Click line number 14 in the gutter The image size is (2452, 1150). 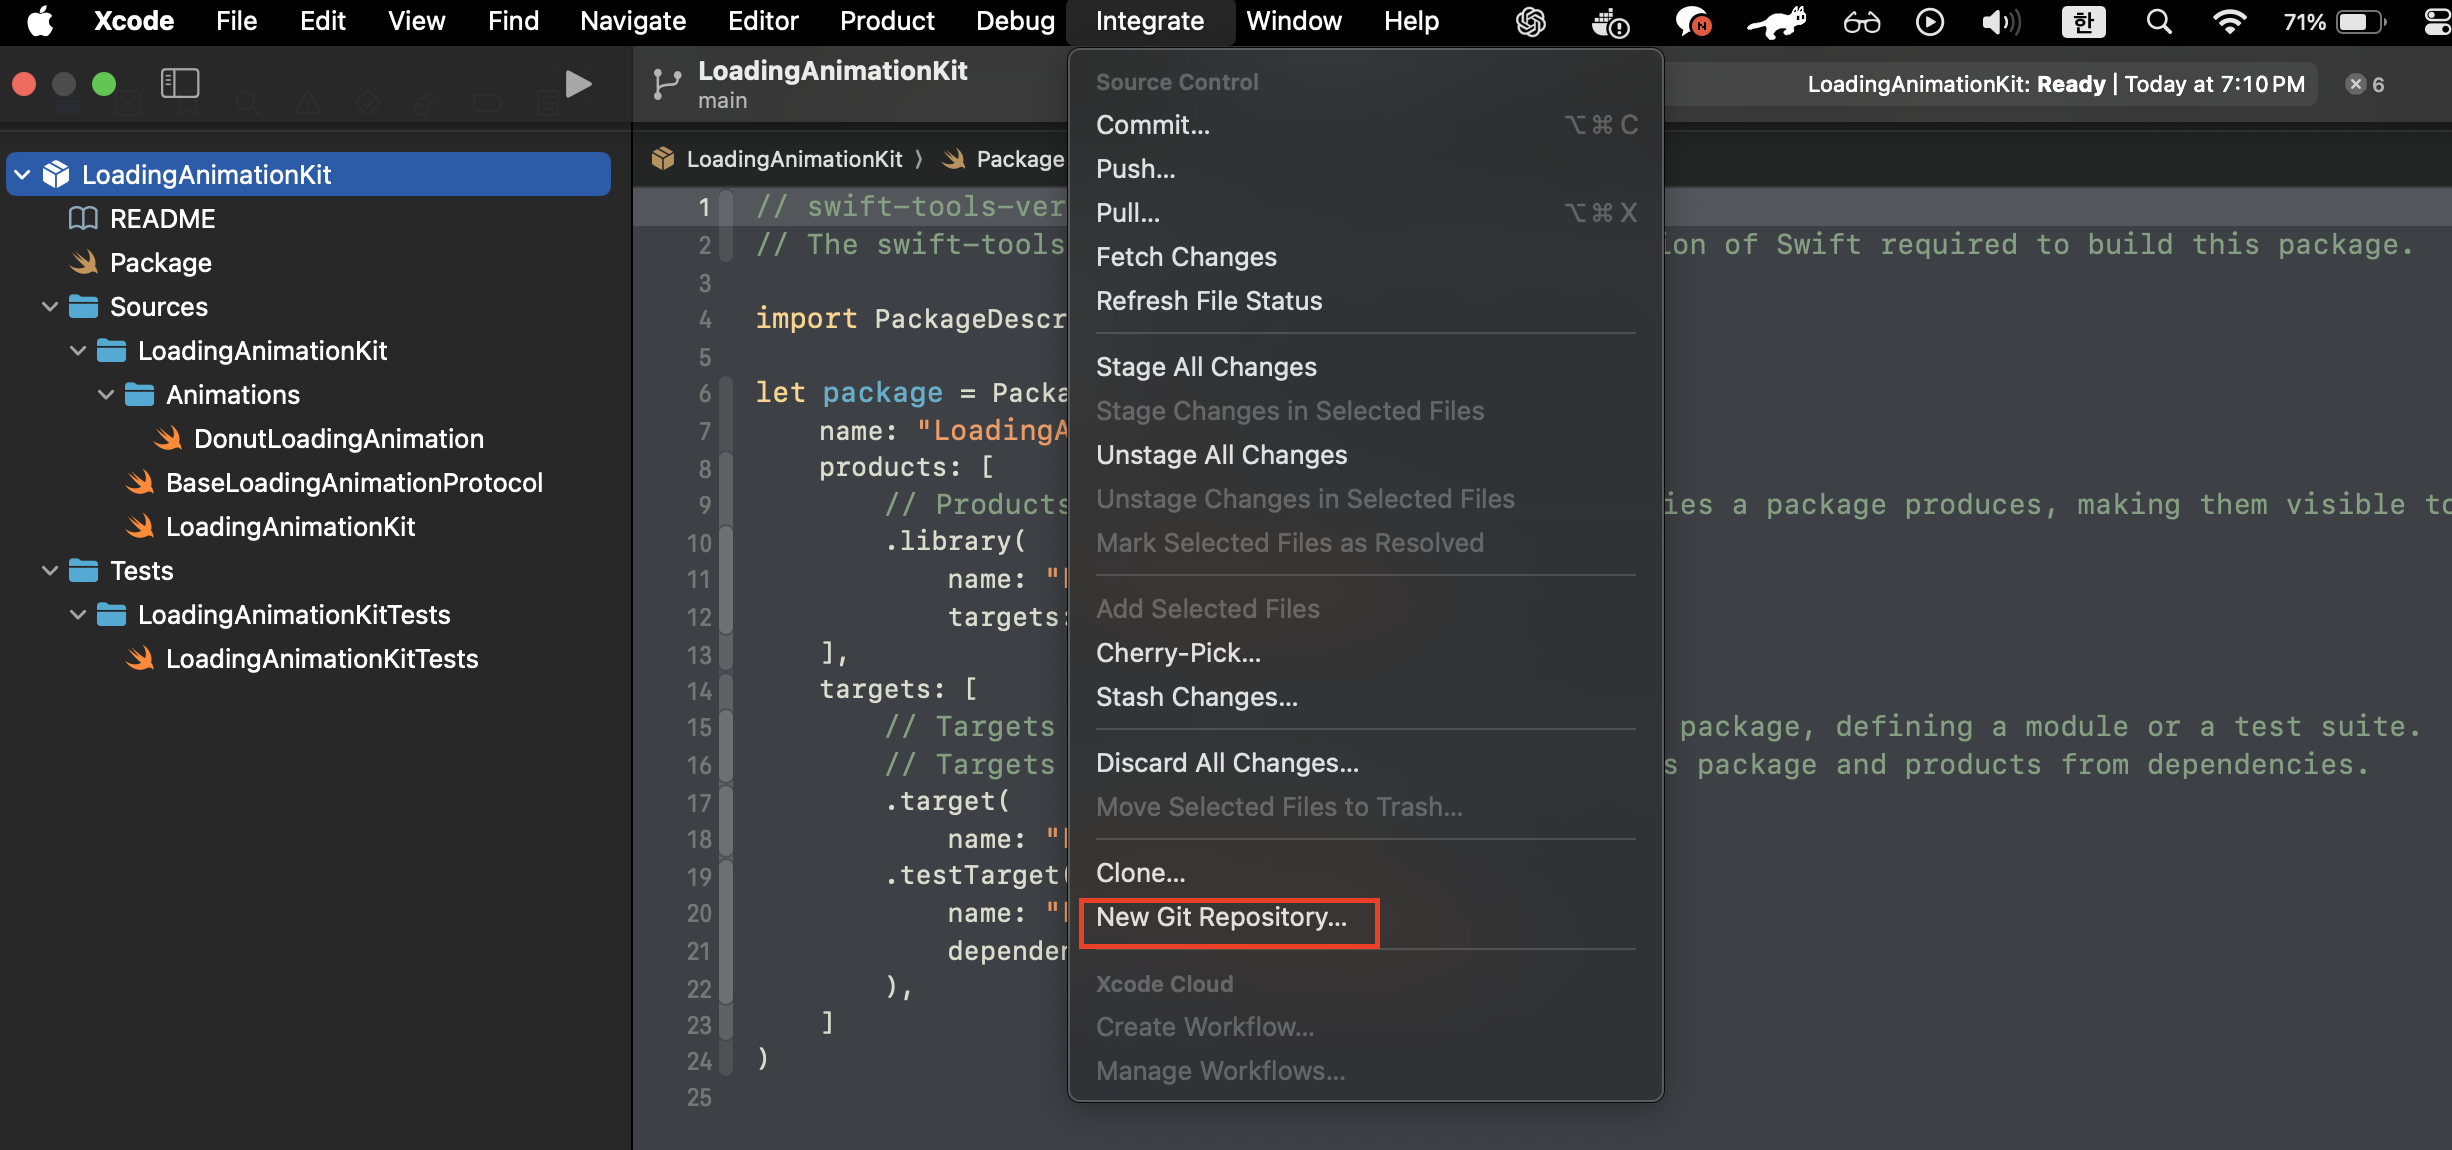[699, 691]
